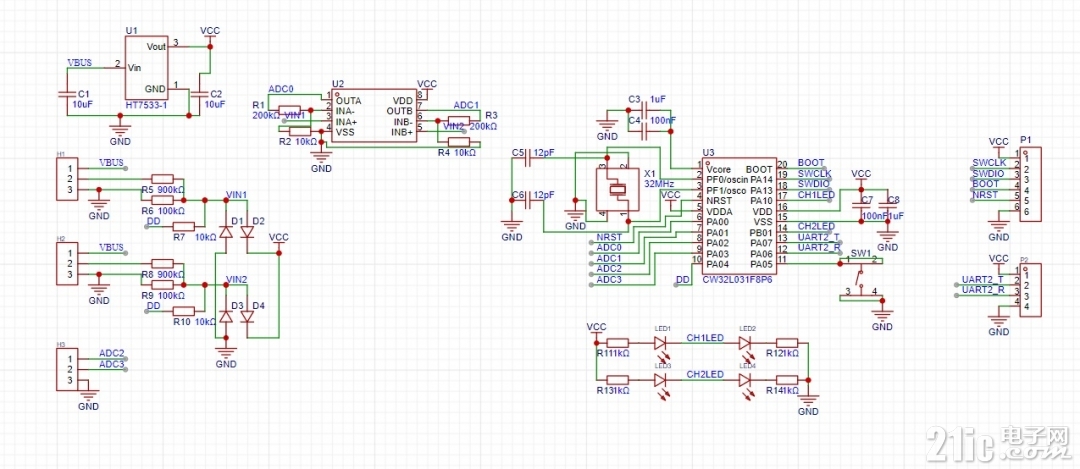Click the ADC0 net label above U2

281,90
